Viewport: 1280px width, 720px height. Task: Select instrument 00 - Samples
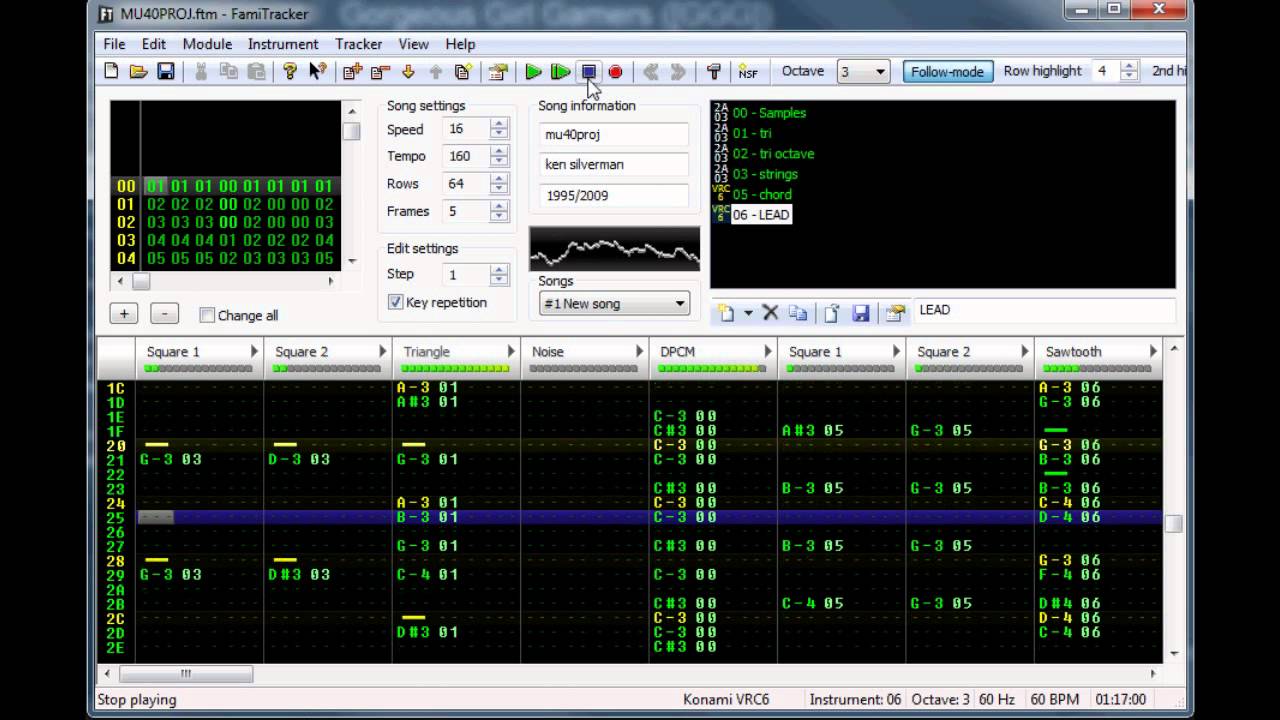point(769,113)
